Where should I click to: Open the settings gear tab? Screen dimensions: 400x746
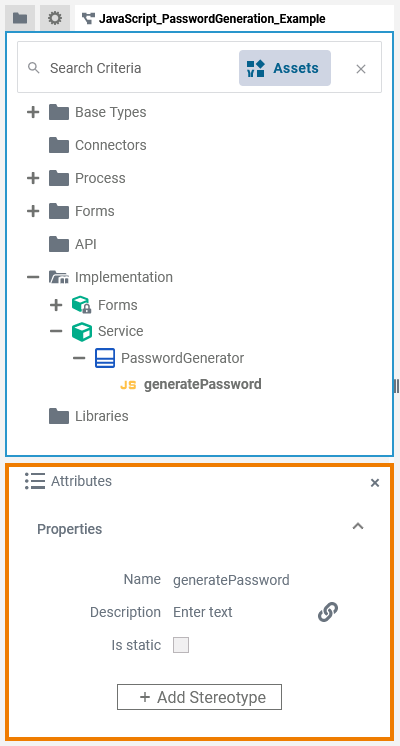point(55,19)
